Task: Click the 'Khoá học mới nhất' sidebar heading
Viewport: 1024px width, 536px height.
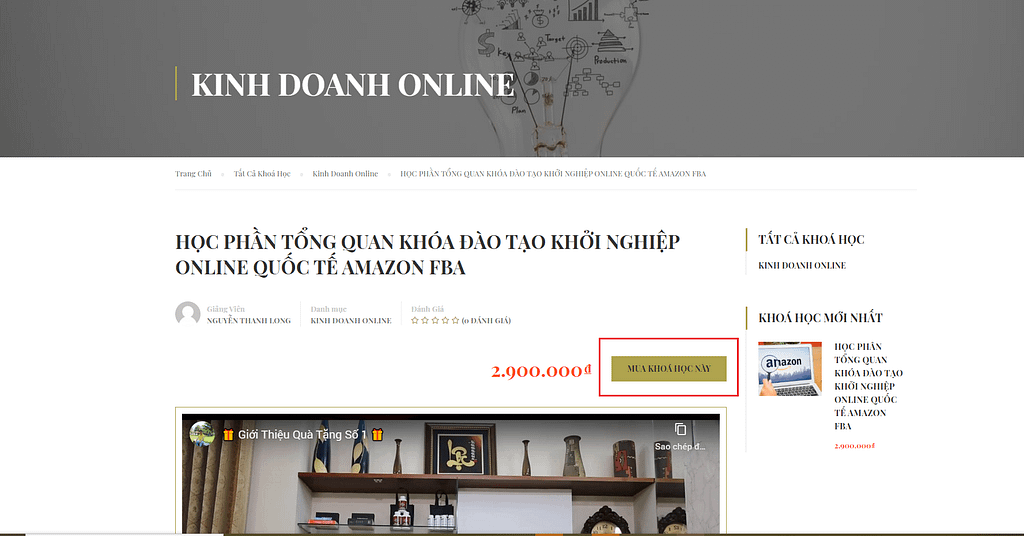Action: coord(820,318)
